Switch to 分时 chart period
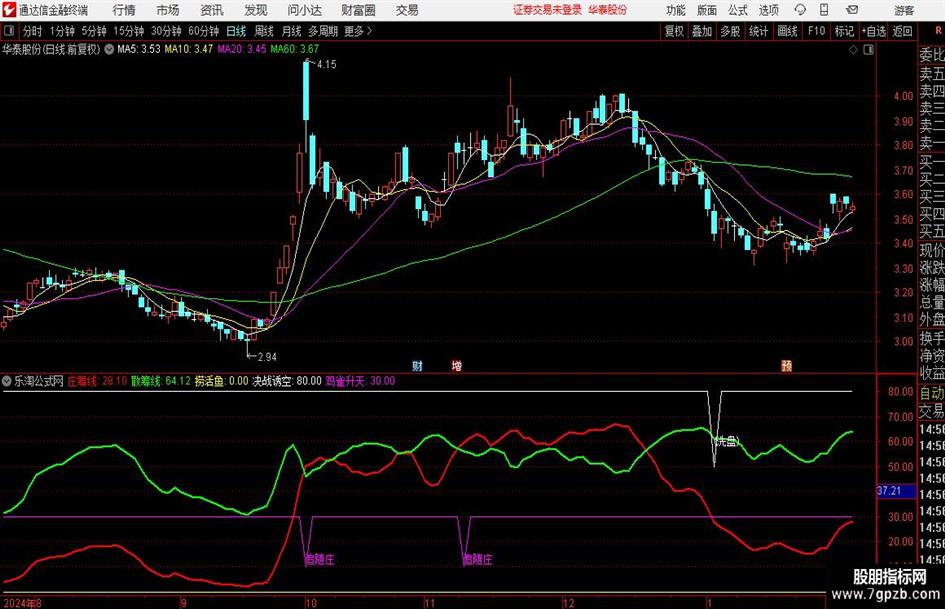945x609 pixels. [32, 31]
